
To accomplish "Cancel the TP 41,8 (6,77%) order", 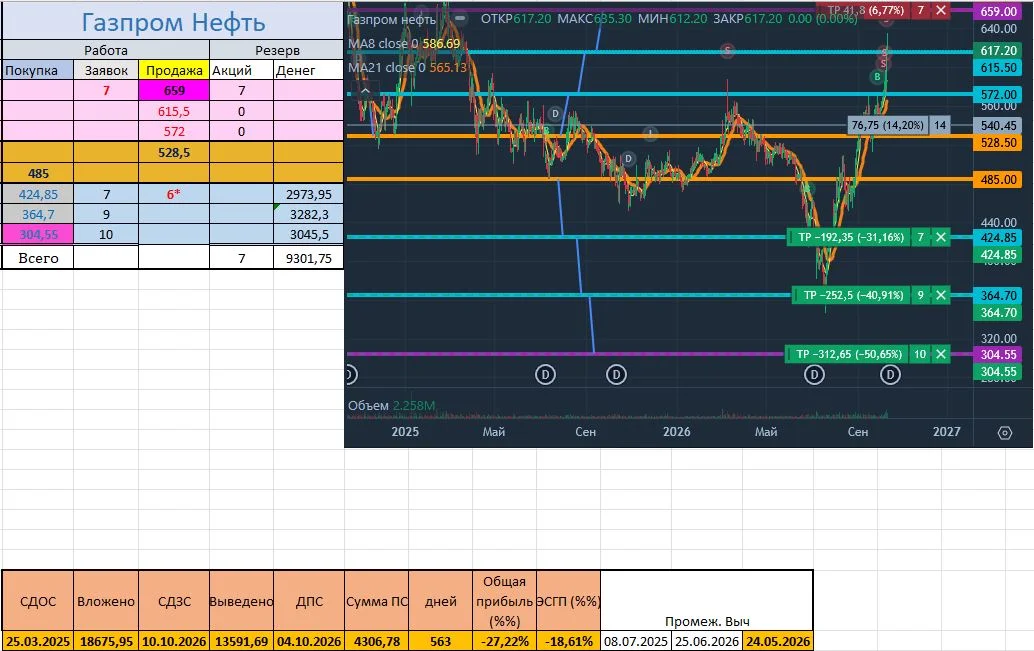I will coord(941,10).
